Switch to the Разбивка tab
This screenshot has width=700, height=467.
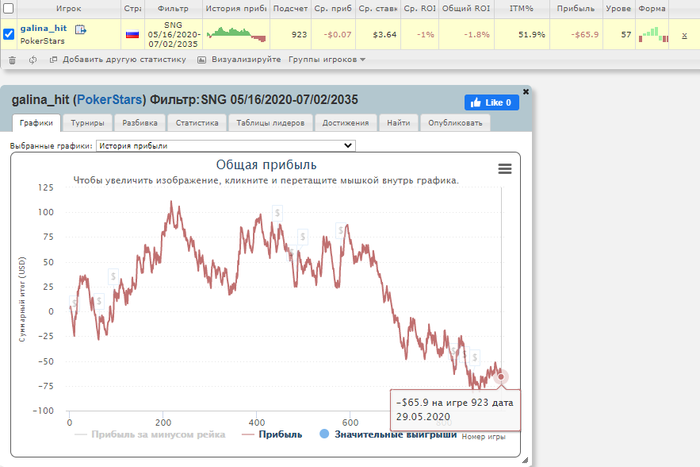[x=140, y=123]
